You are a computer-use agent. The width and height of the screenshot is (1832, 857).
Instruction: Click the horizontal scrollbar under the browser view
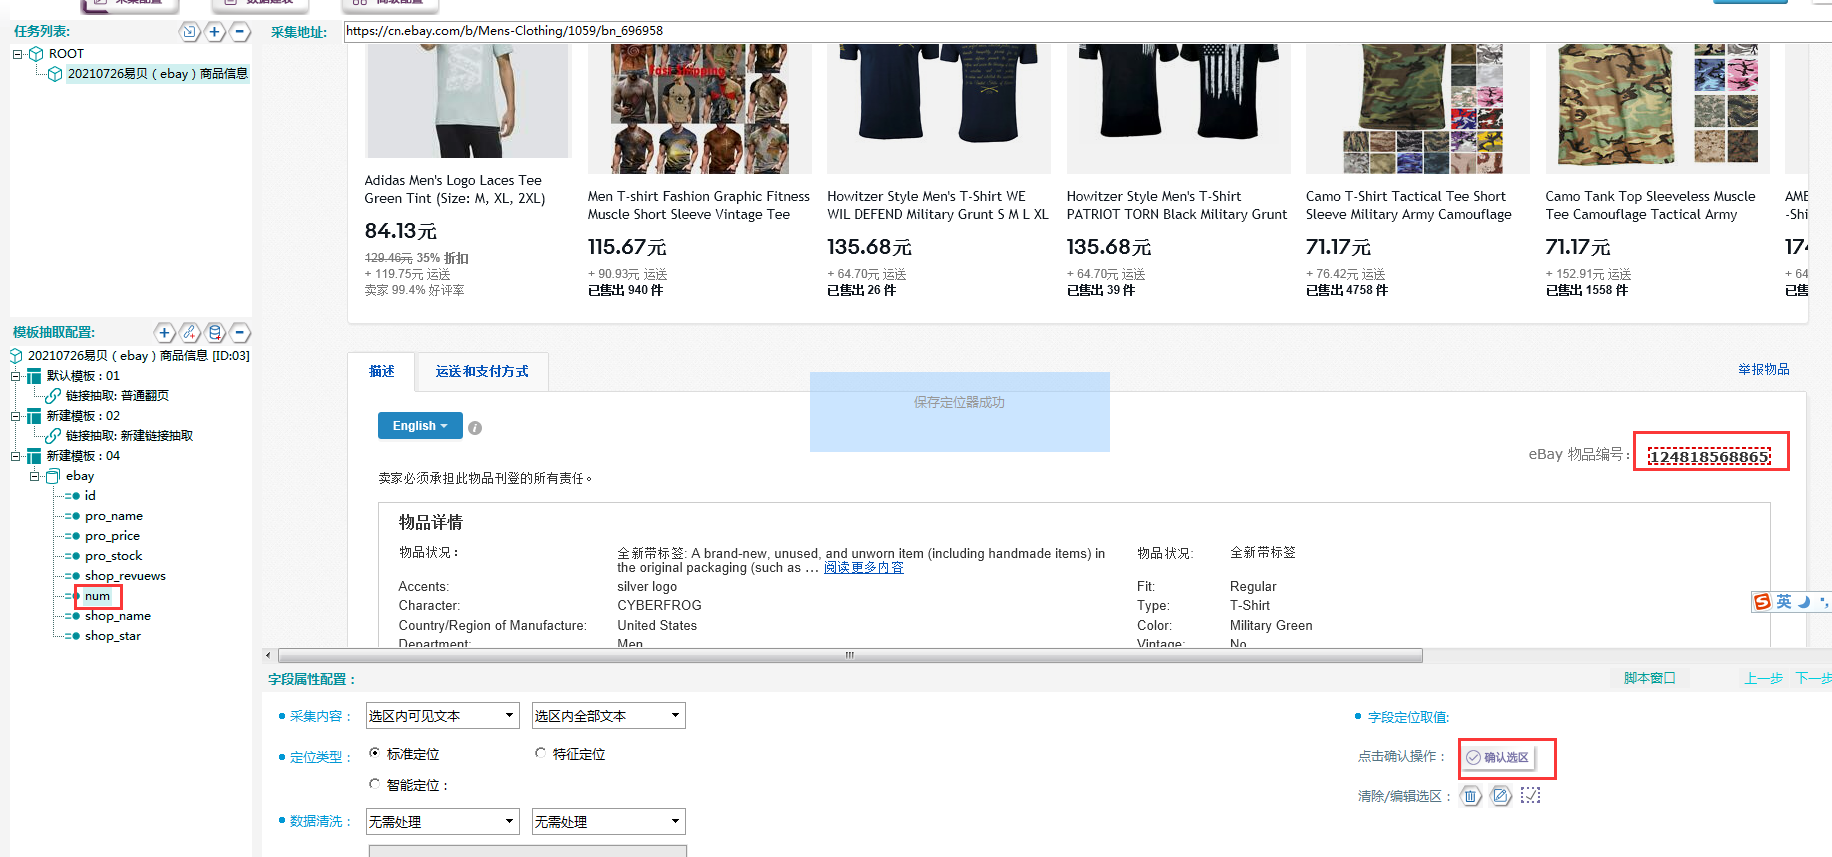(x=850, y=656)
